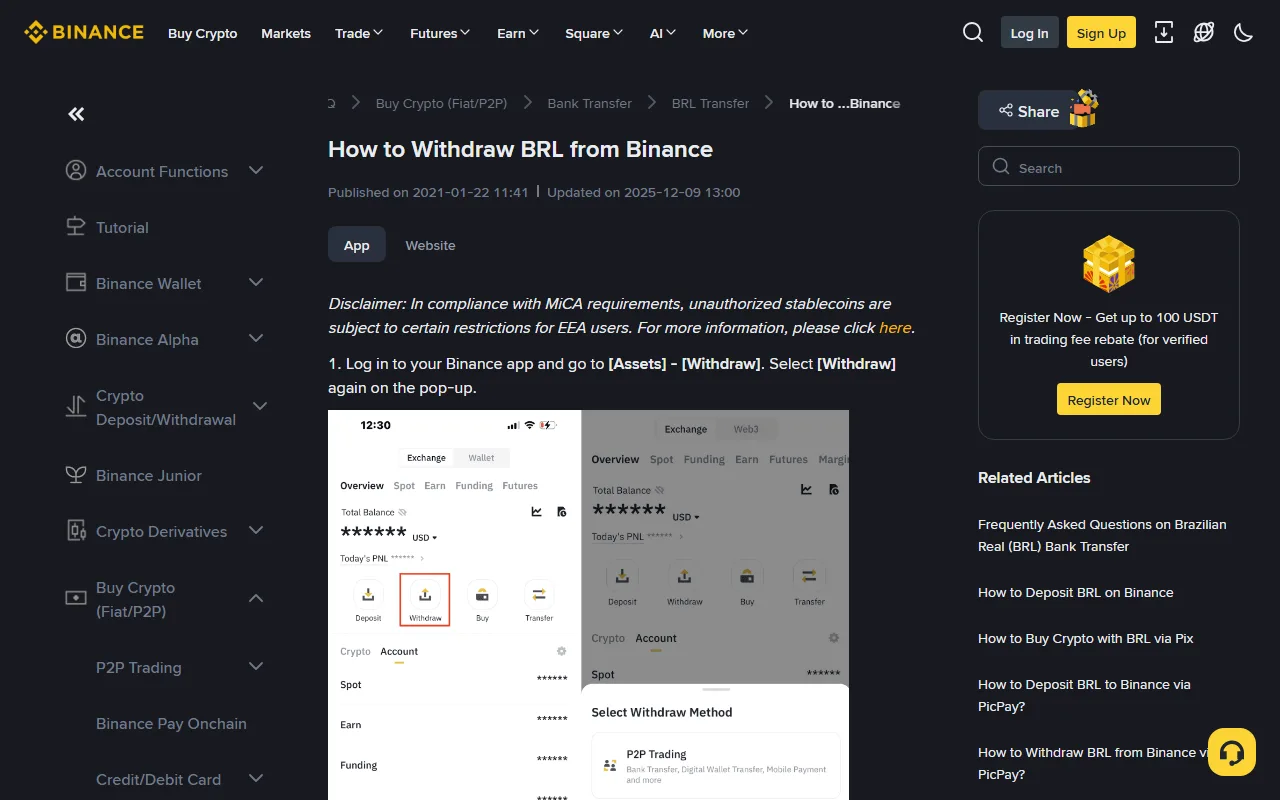Image resolution: width=1280 pixels, height=800 pixels.
Task: Open the AI dropdown menu
Action: (663, 33)
